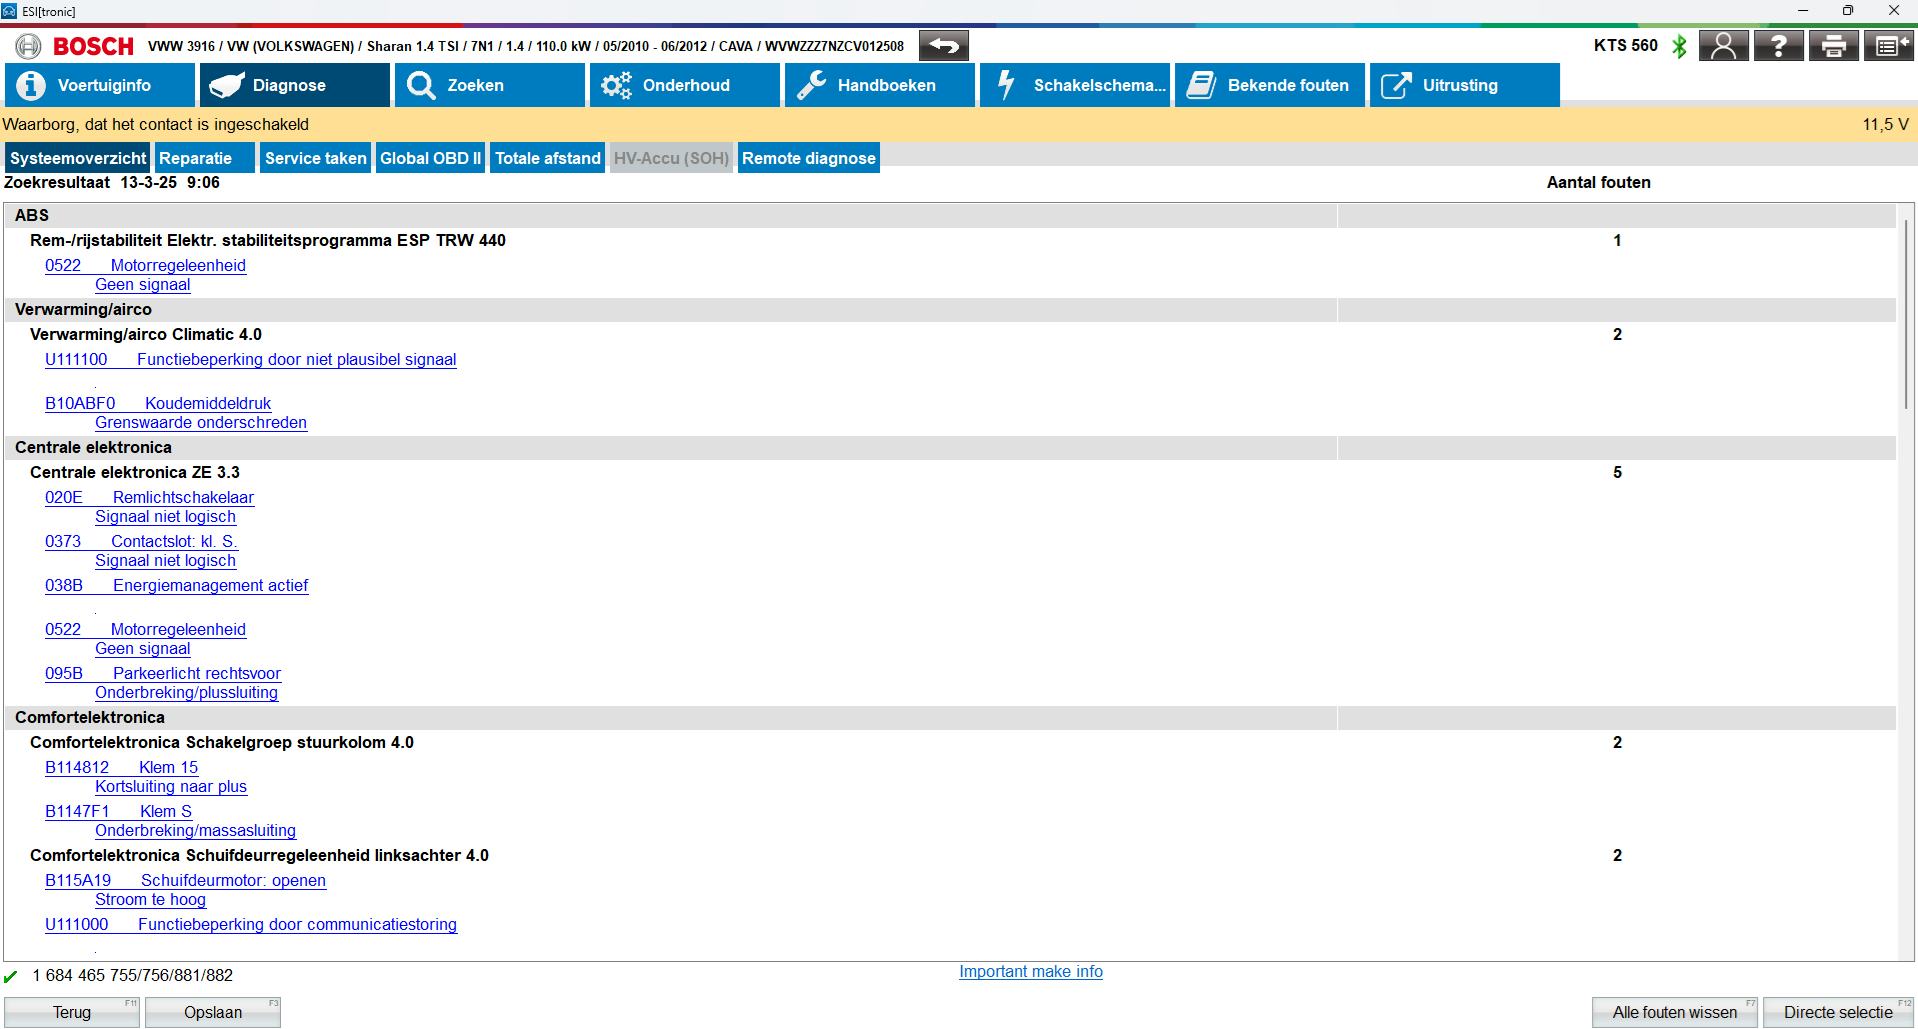
Task: Open the Important make info link
Action: 1030,971
